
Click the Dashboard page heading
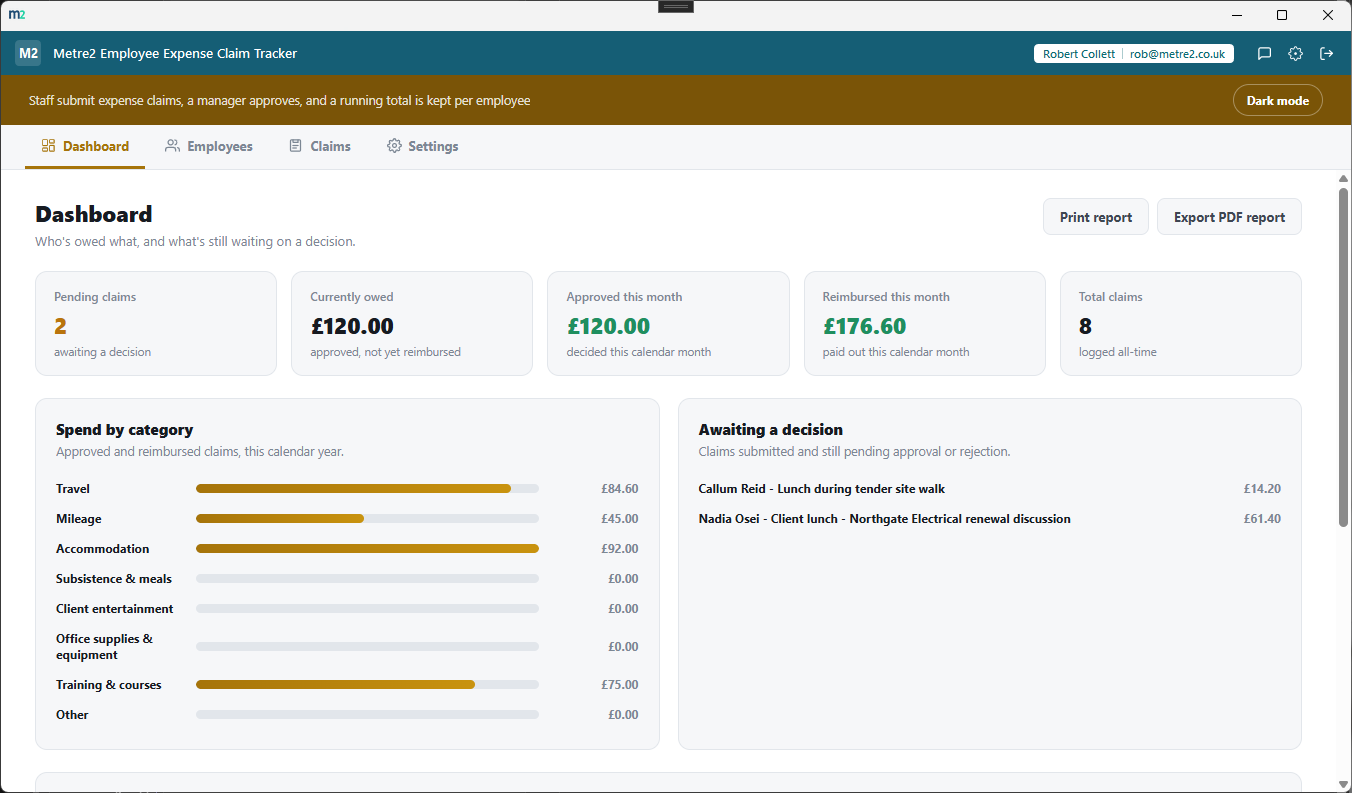94,214
